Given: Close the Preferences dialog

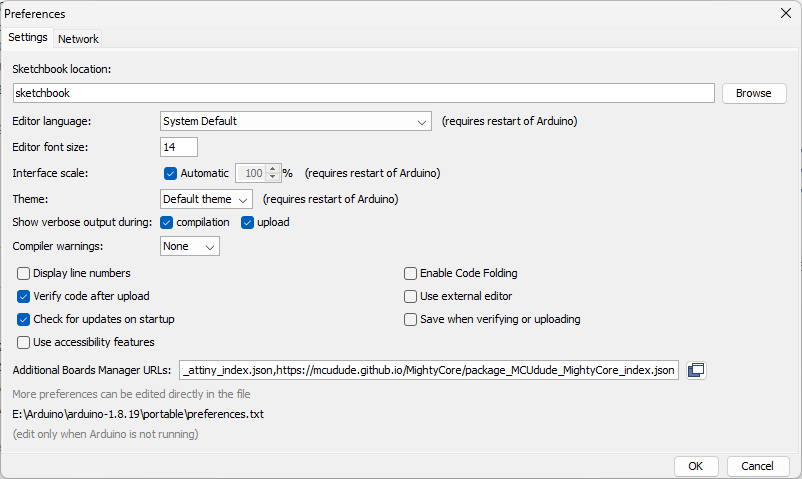Looking at the screenshot, I should click(x=786, y=13).
